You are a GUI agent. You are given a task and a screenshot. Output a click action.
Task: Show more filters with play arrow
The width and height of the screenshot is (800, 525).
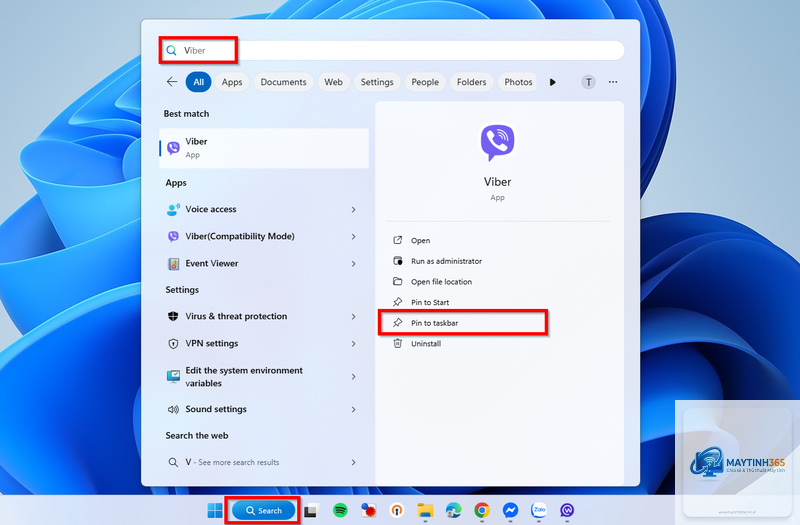tap(553, 82)
